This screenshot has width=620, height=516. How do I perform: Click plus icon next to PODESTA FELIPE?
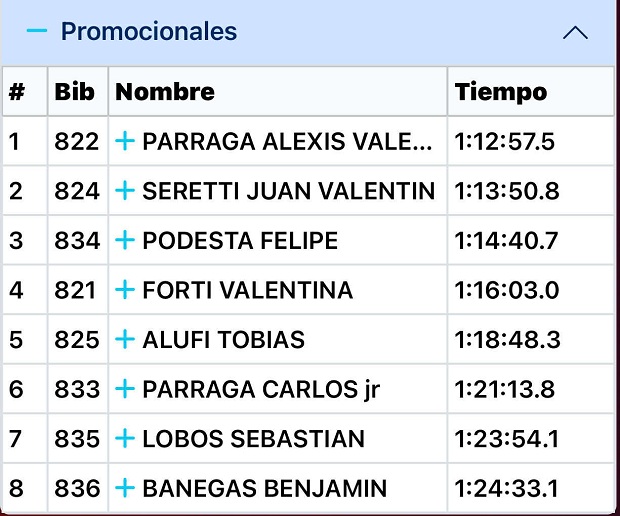click(125, 241)
